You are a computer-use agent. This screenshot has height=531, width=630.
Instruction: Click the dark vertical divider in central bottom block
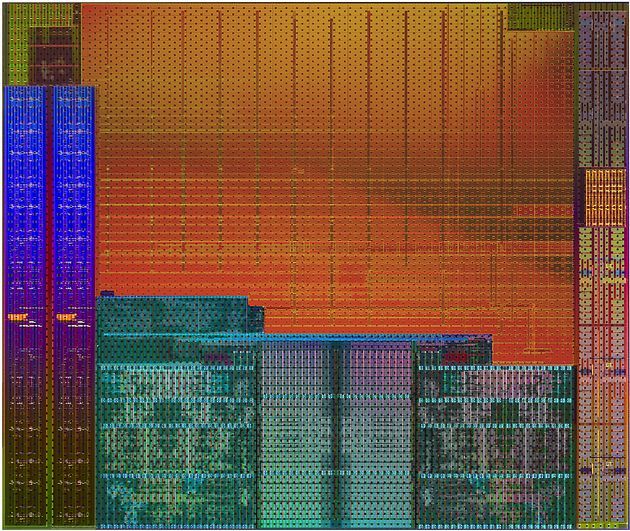[x=339, y=434]
